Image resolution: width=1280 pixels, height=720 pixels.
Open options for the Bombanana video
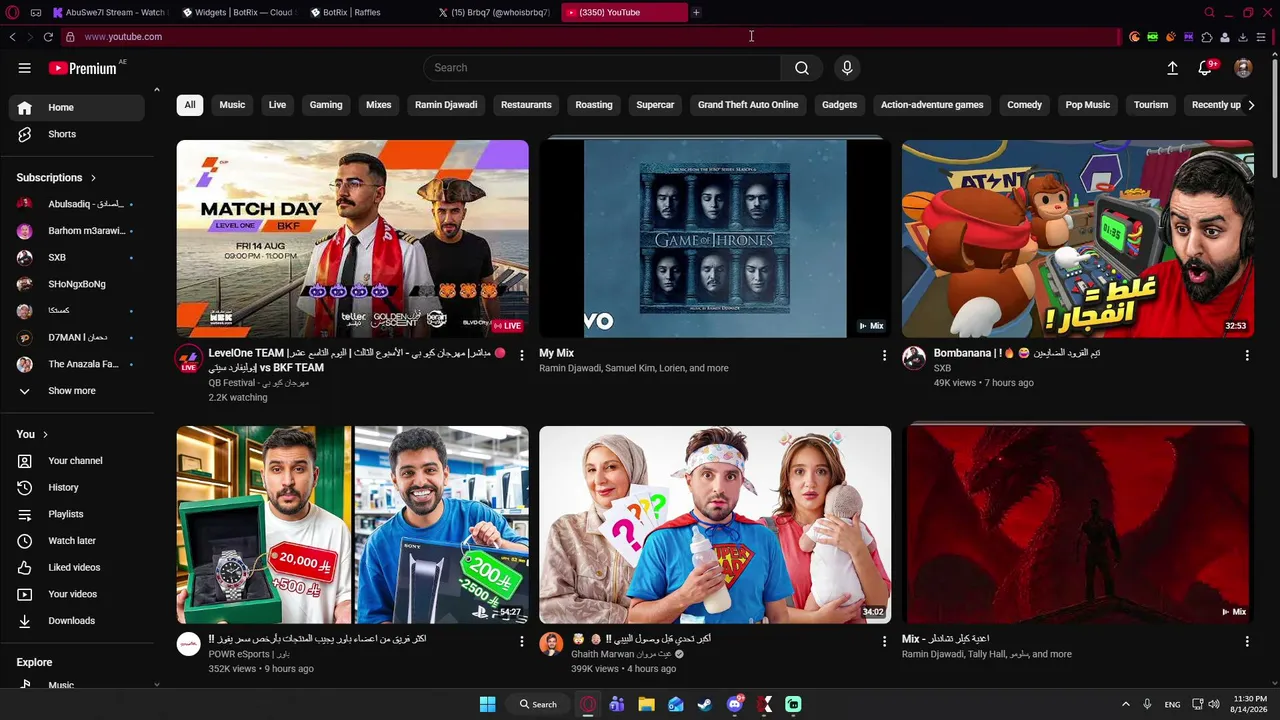pyautogui.click(x=1246, y=356)
